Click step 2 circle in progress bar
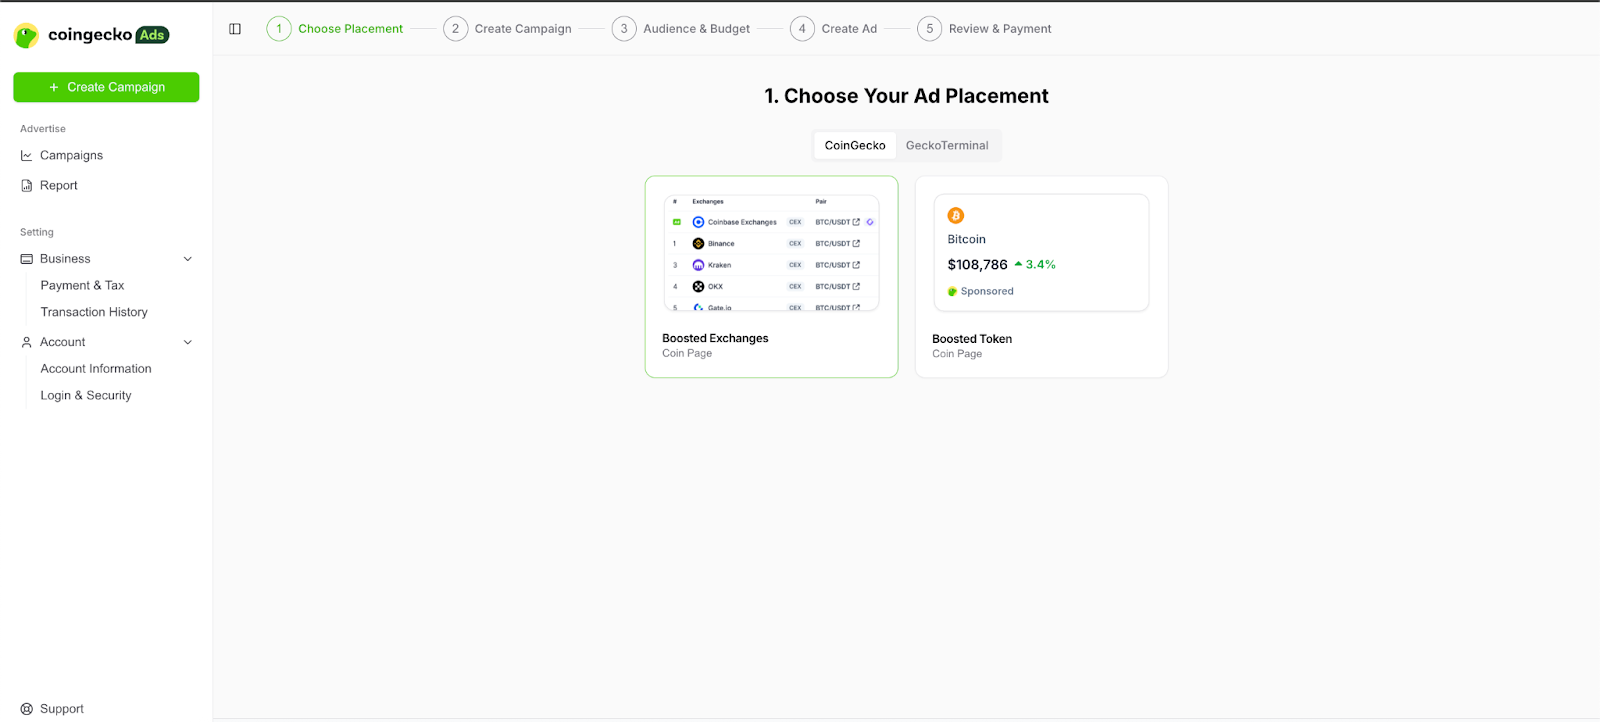 [455, 29]
